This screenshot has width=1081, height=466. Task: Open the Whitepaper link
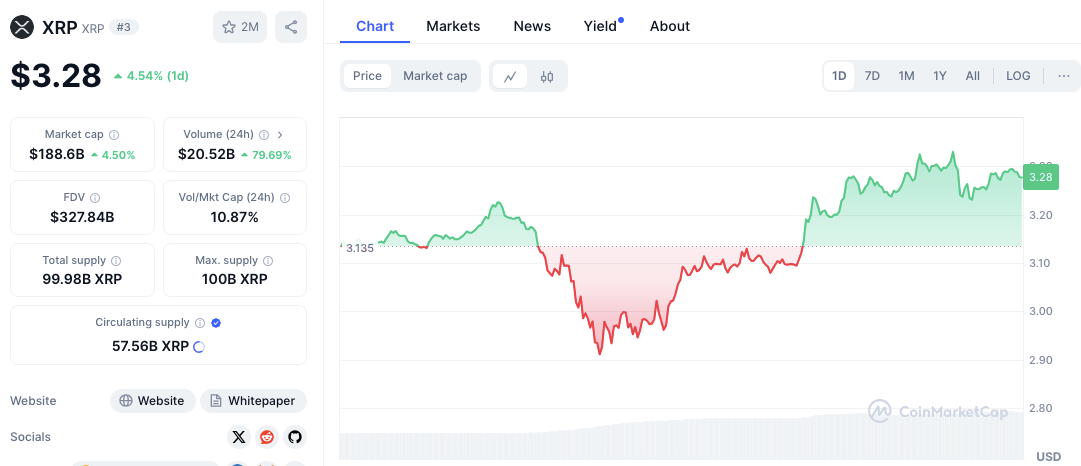click(x=253, y=401)
